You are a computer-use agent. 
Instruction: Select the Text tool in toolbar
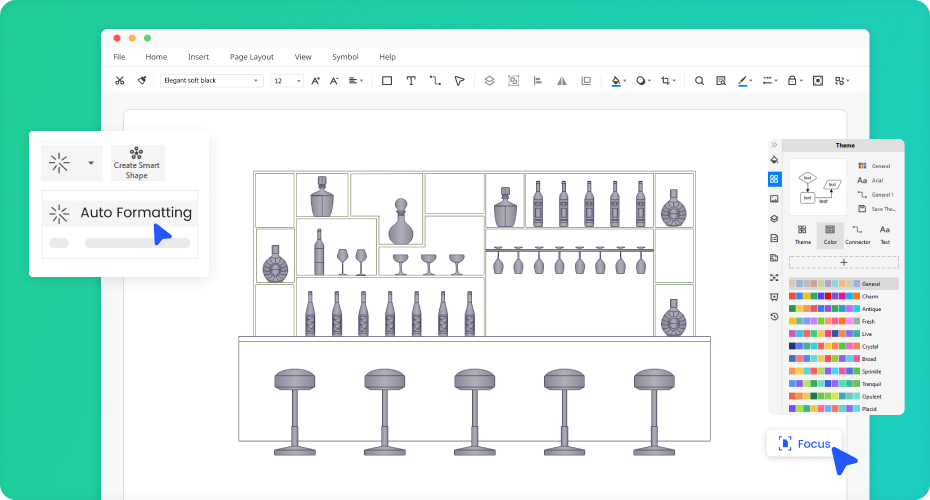click(x=410, y=81)
